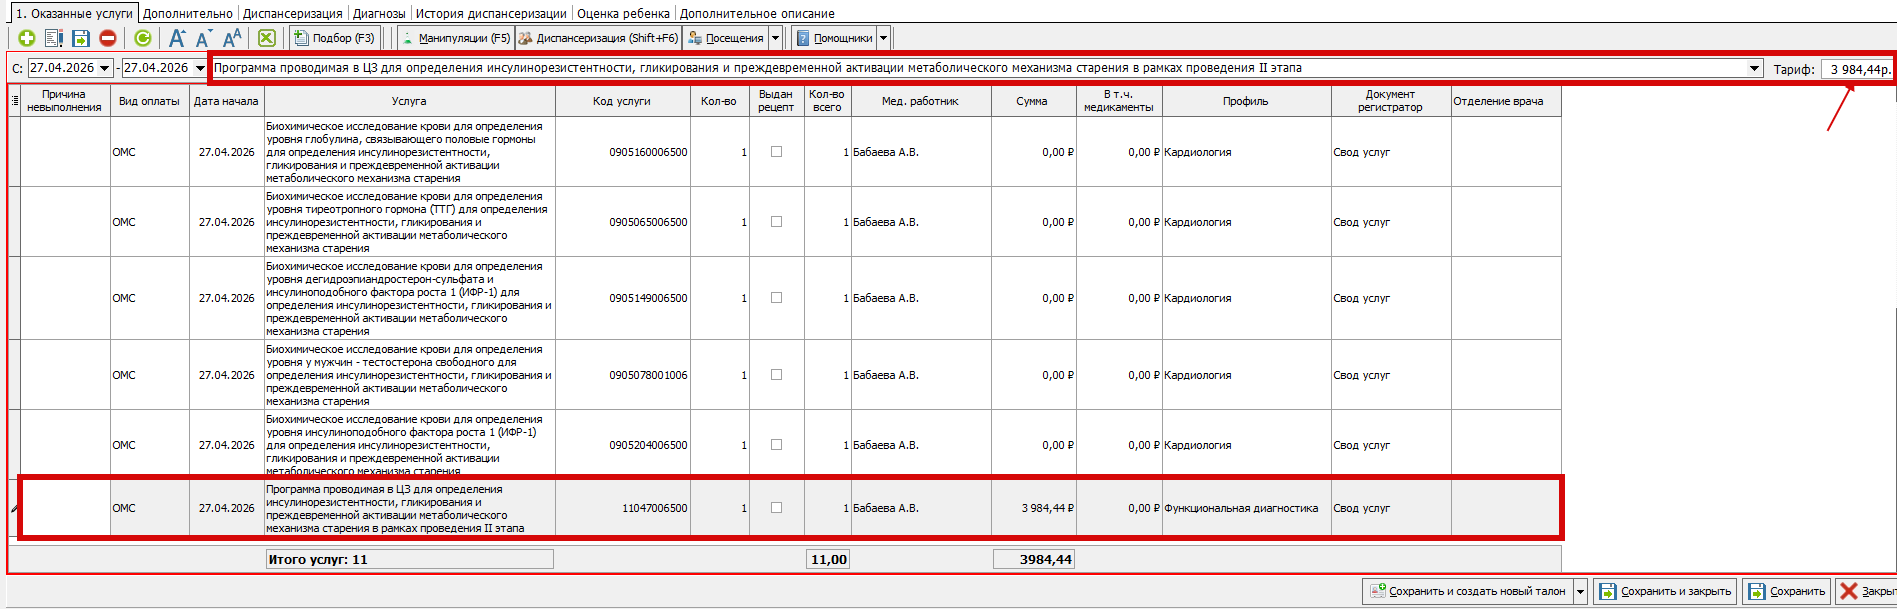1897x609 pixels.
Task: Decrease font size with the small A icon
Action: coord(203,38)
